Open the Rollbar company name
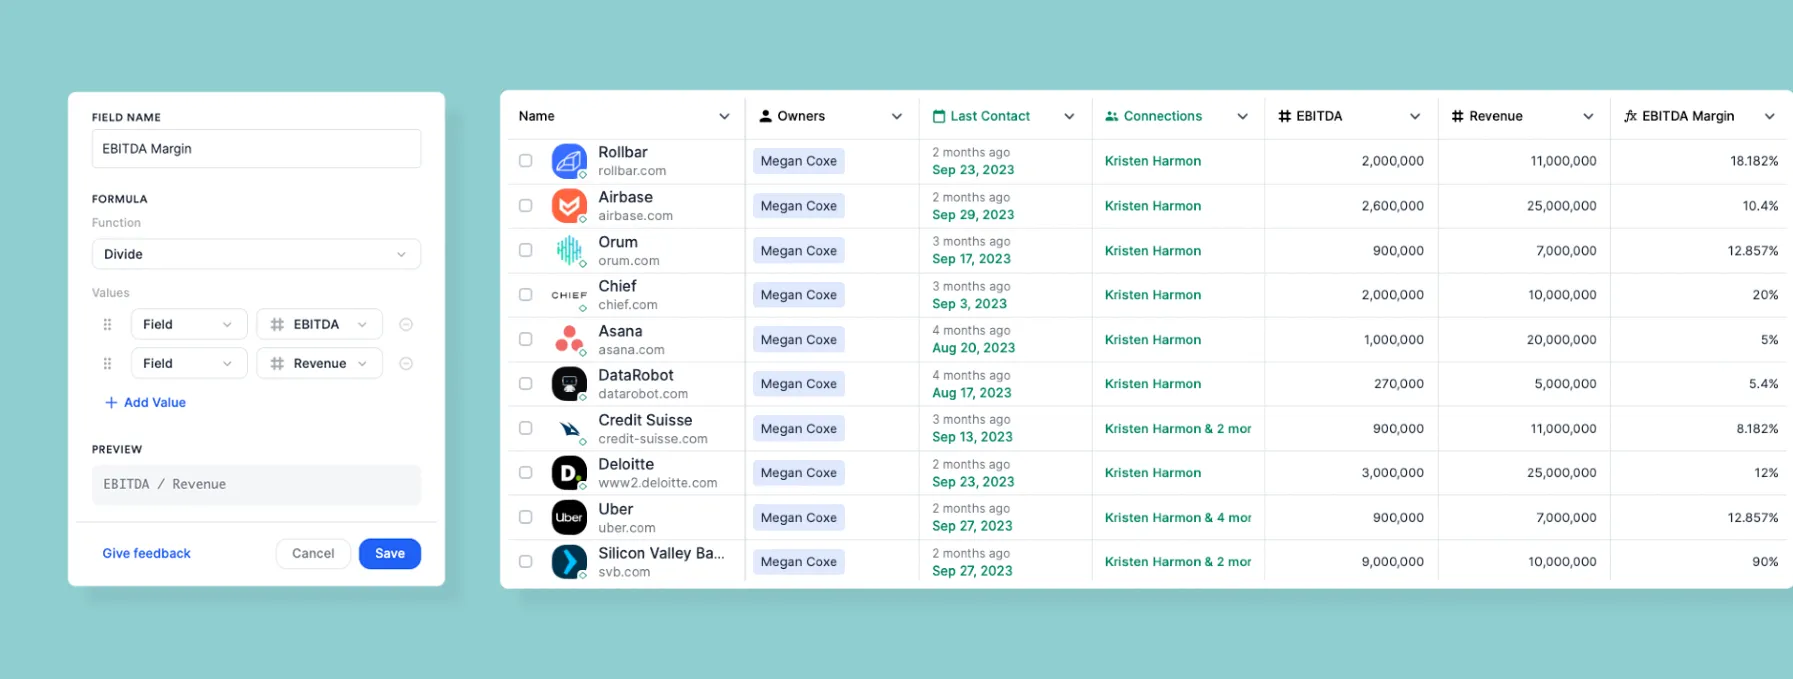The width and height of the screenshot is (1793, 679). (623, 152)
